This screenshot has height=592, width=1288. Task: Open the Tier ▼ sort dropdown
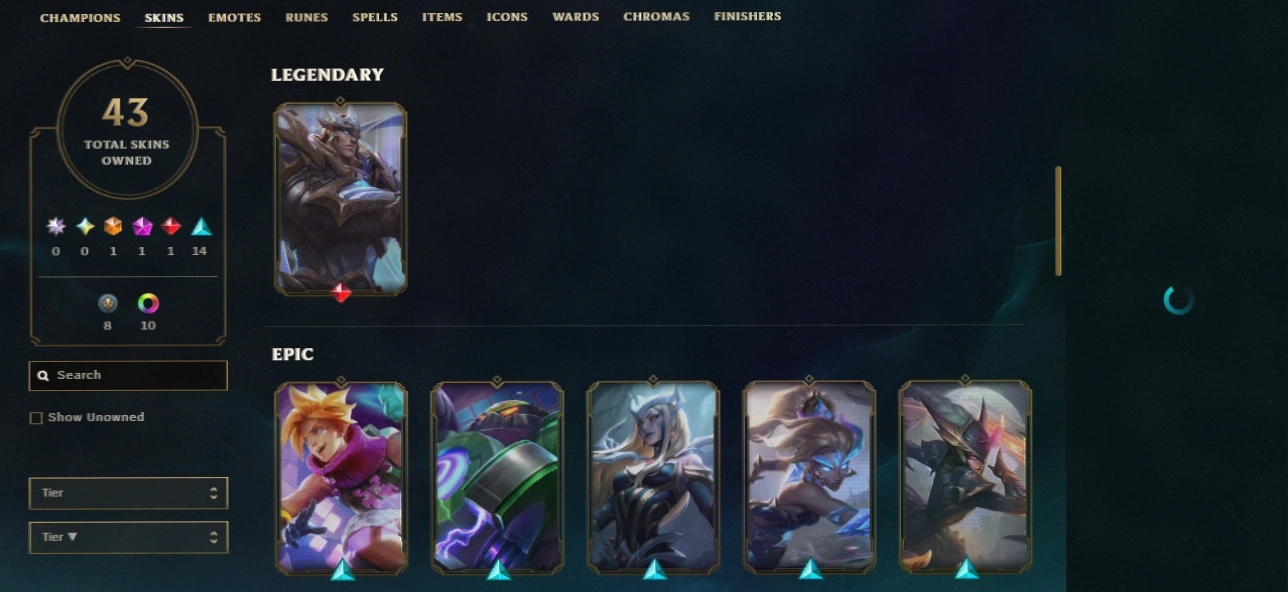coord(128,537)
